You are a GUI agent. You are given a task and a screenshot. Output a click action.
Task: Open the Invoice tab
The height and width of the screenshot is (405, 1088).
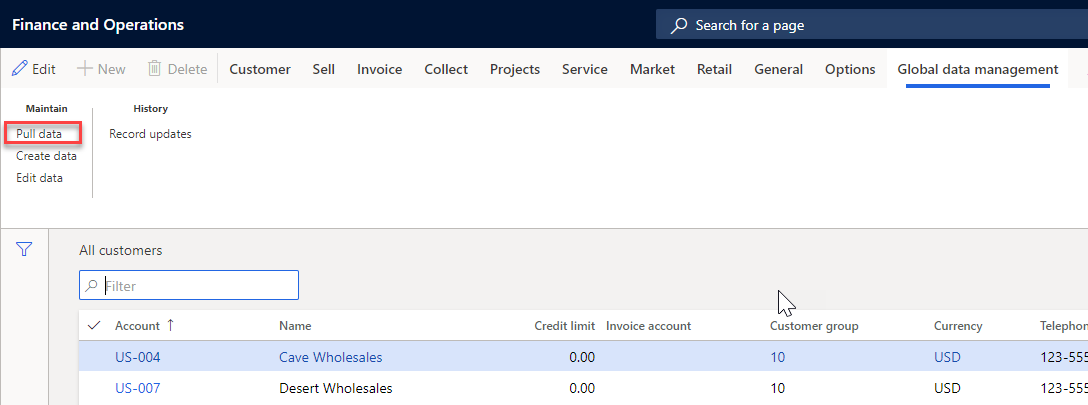pyautogui.click(x=380, y=69)
